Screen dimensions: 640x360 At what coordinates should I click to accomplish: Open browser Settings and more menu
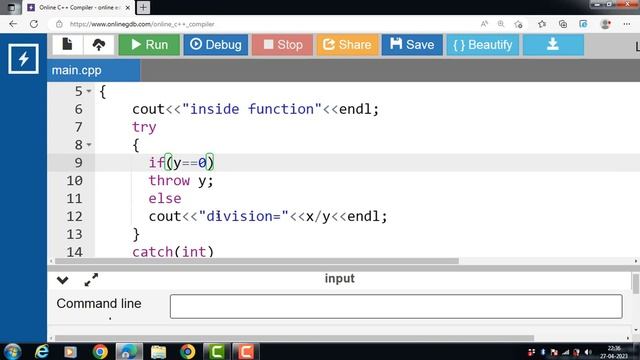tap(627, 24)
